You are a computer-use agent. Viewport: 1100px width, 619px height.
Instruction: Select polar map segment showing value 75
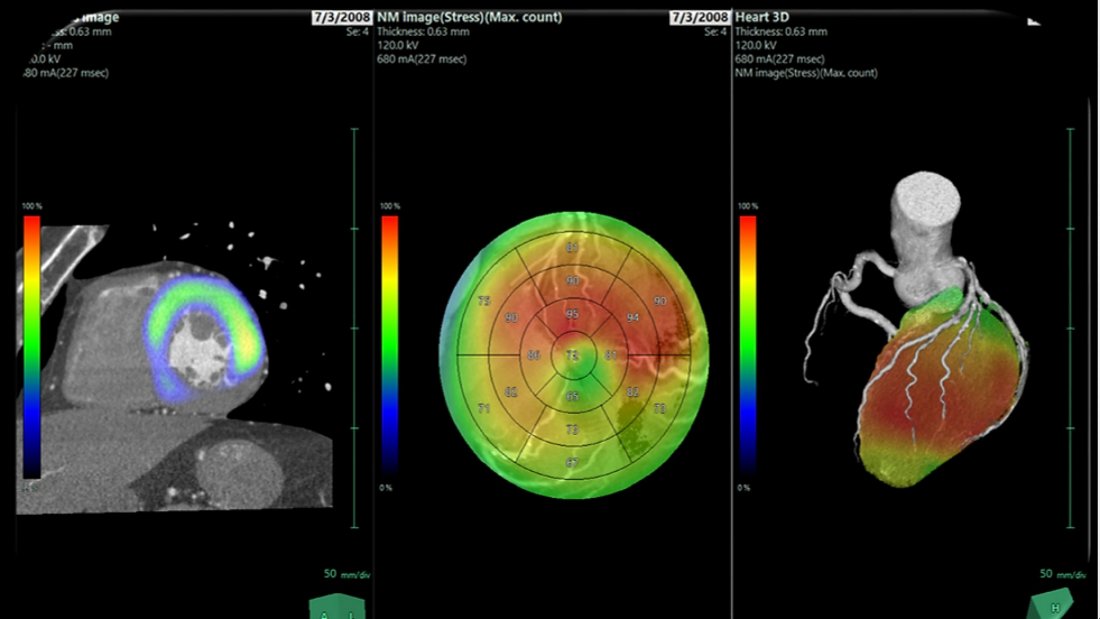pos(484,301)
